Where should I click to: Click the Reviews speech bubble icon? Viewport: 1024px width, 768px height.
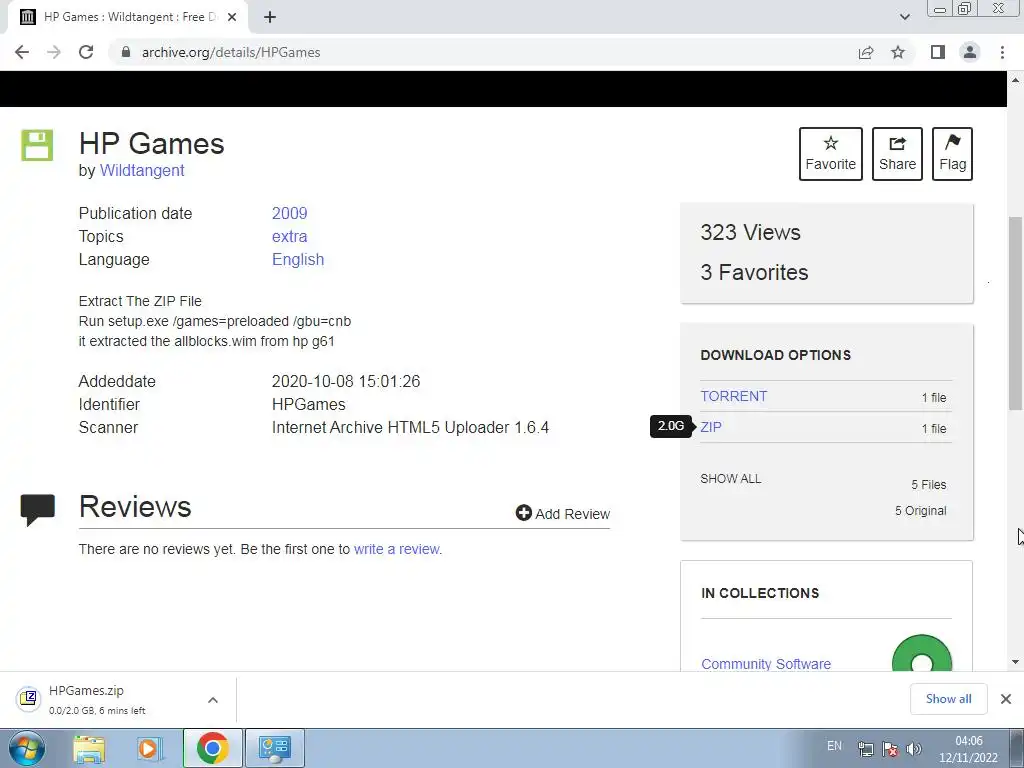point(37,510)
